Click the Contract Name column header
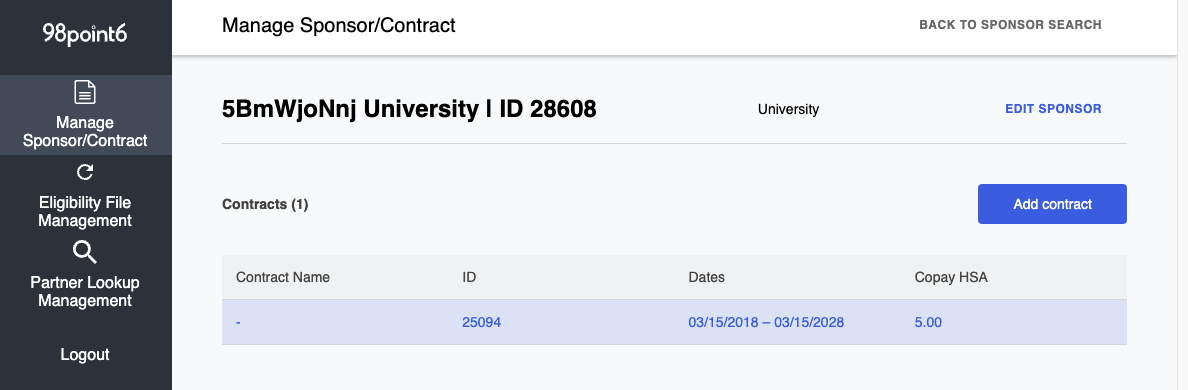 (283, 277)
